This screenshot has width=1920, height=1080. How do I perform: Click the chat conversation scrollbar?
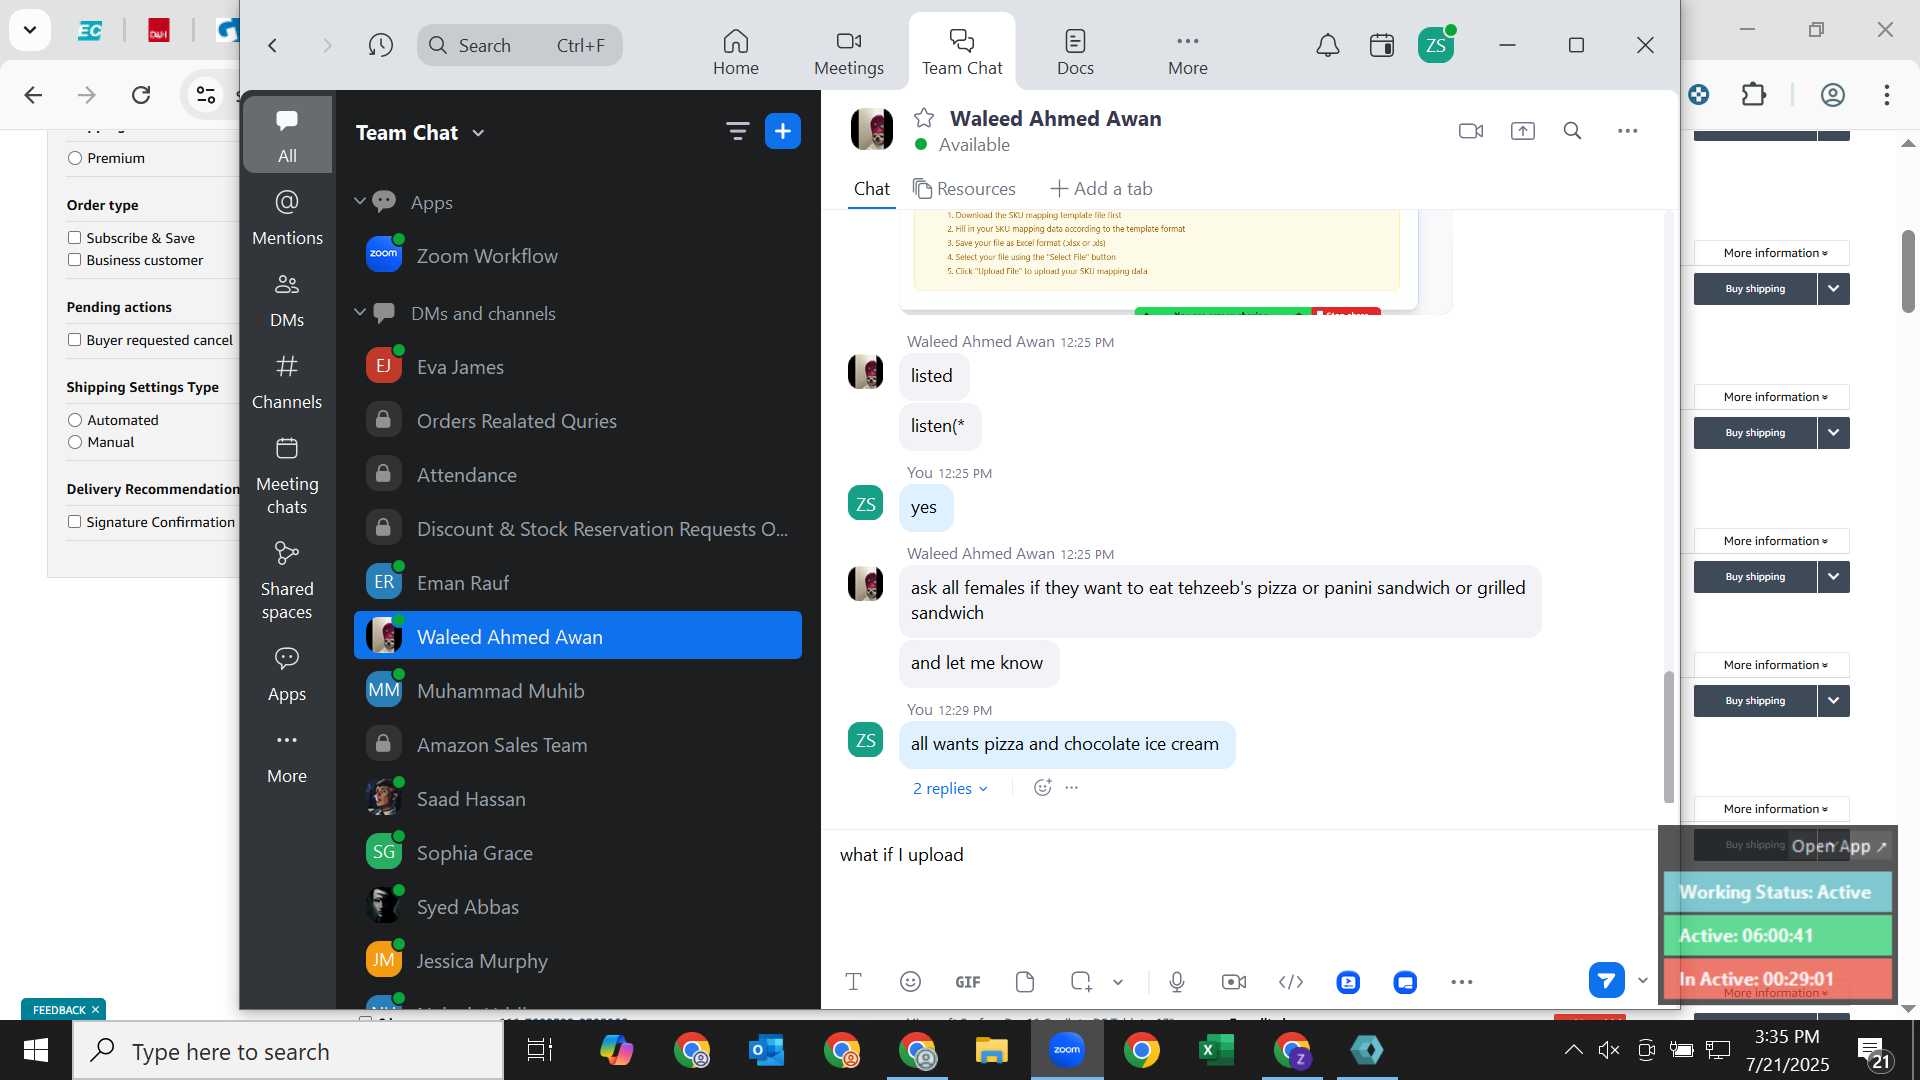click(1668, 736)
